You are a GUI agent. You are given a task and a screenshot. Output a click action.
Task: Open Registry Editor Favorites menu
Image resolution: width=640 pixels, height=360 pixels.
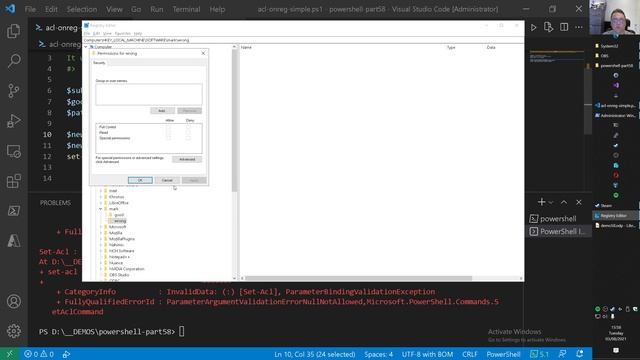click(122, 33)
